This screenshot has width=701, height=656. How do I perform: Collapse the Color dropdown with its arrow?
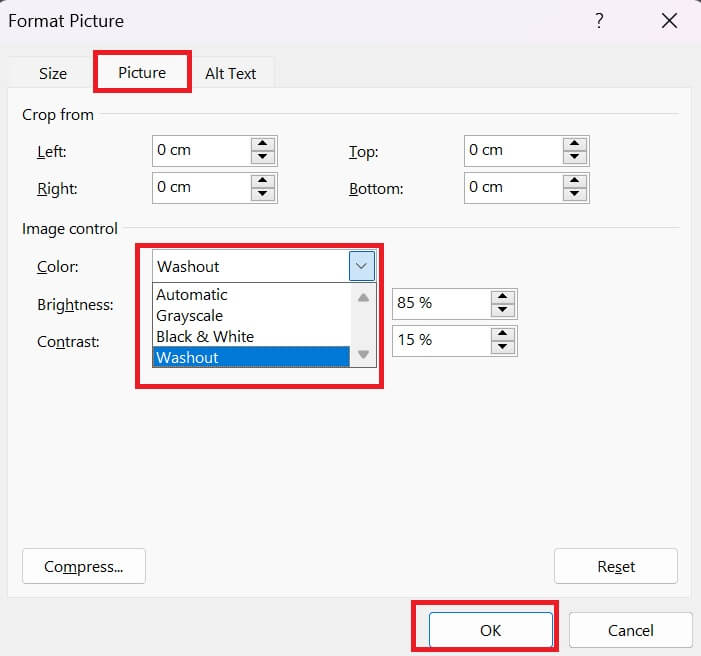click(362, 266)
